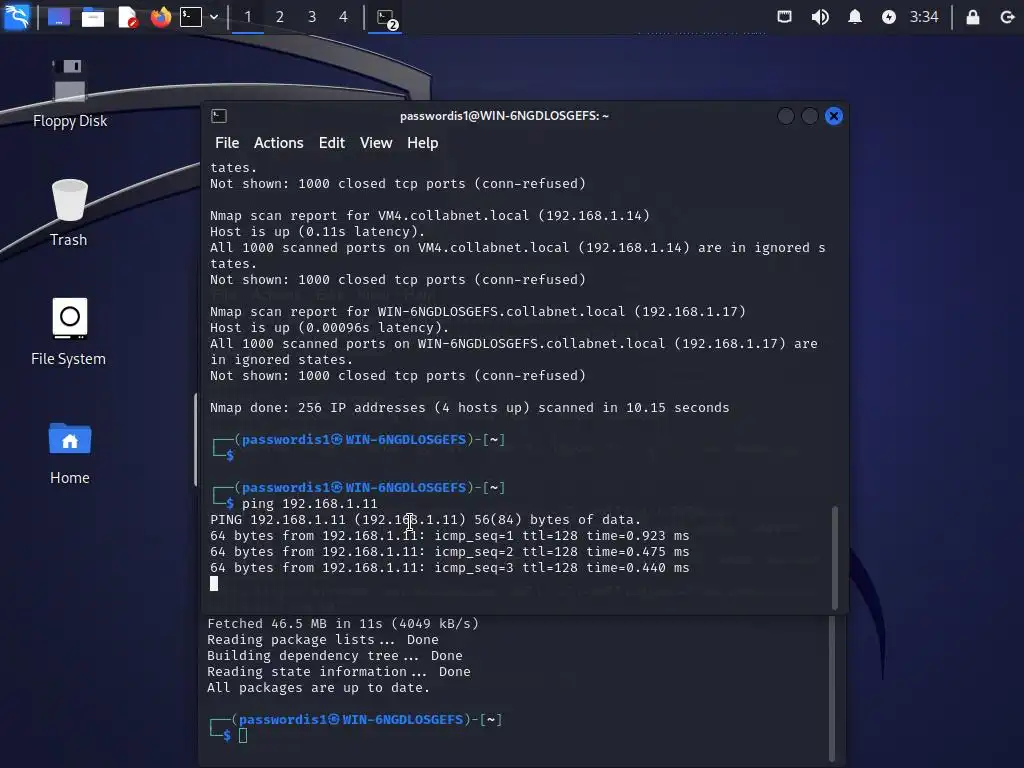Open the Actions menu in terminal
Screen dimensions: 1024x768
coord(278,143)
